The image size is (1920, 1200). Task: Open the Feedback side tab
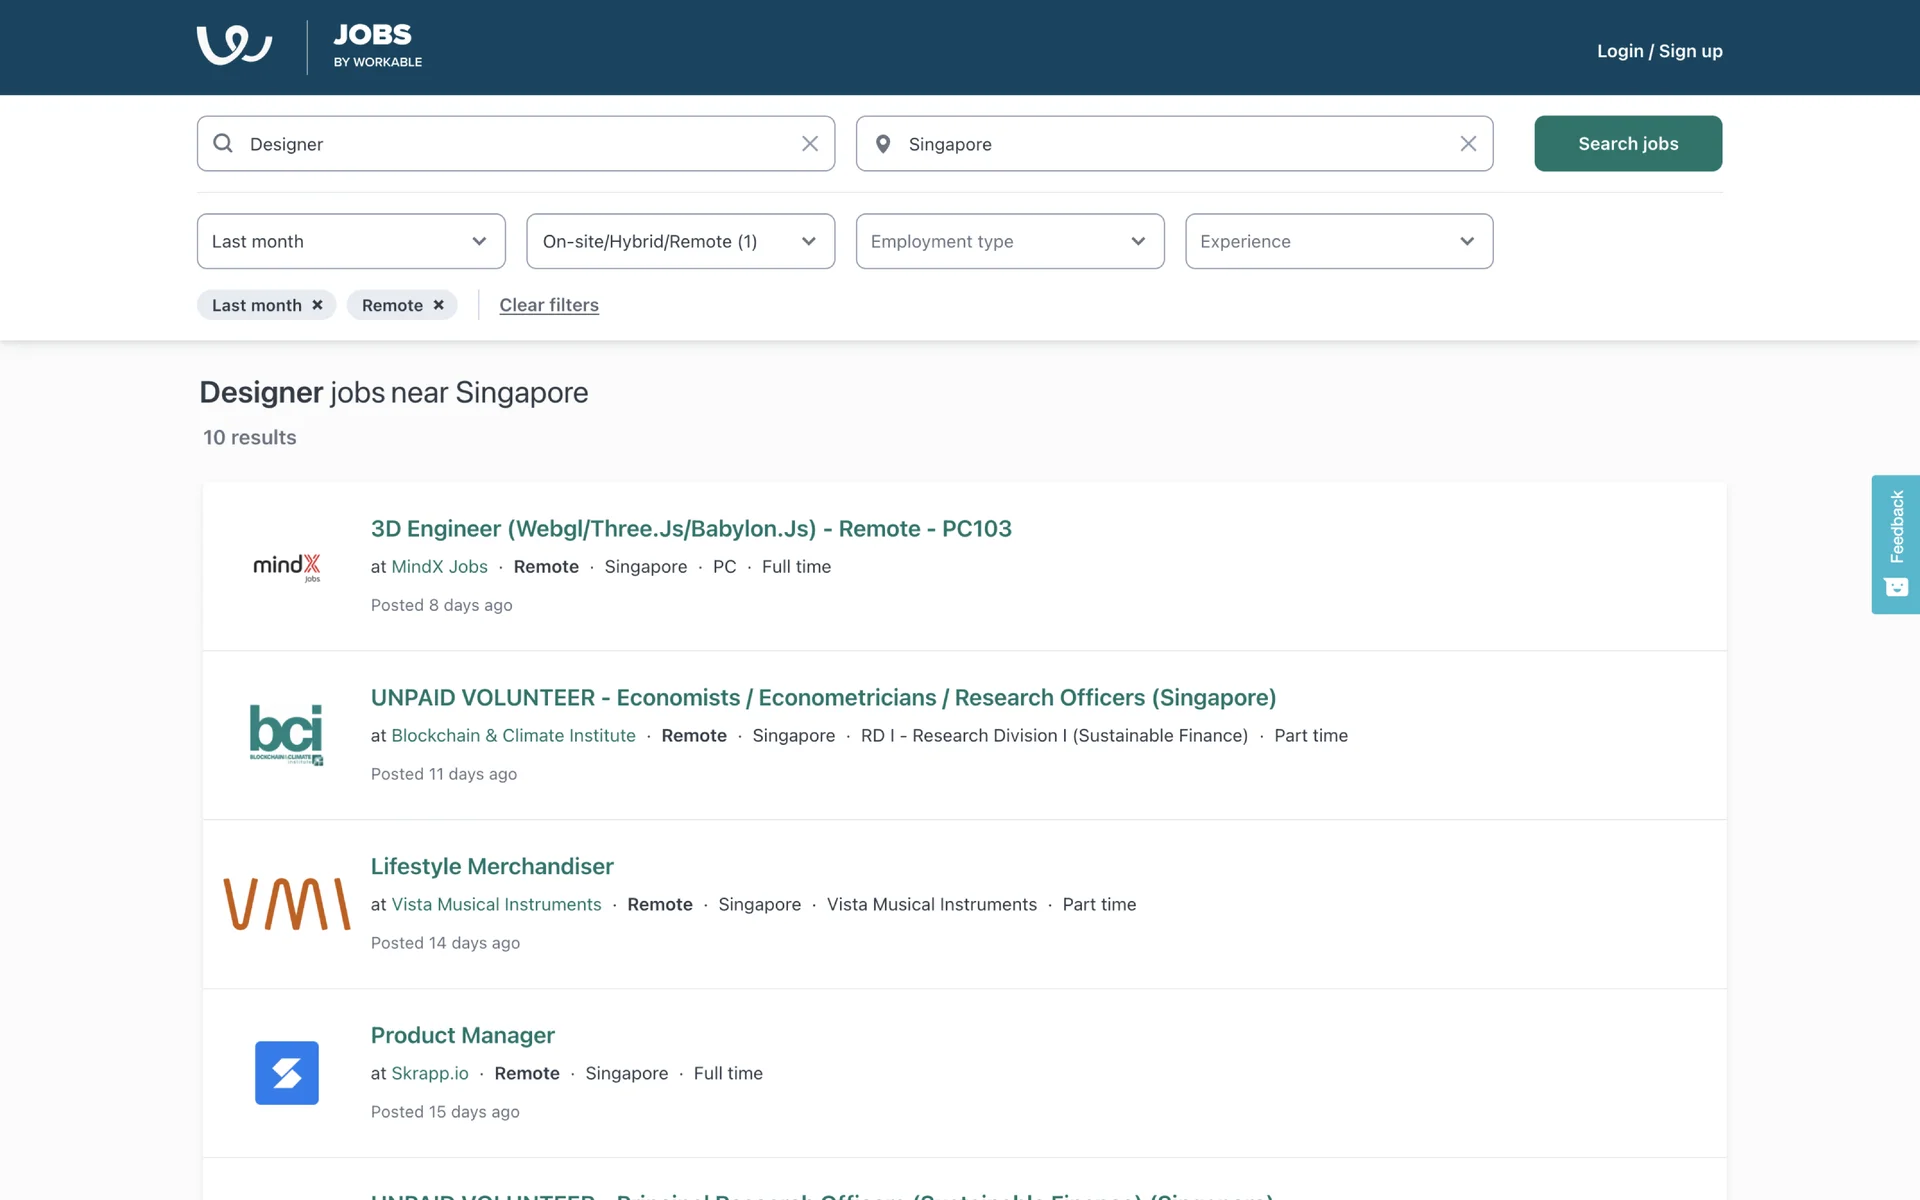tap(1895, 544)
